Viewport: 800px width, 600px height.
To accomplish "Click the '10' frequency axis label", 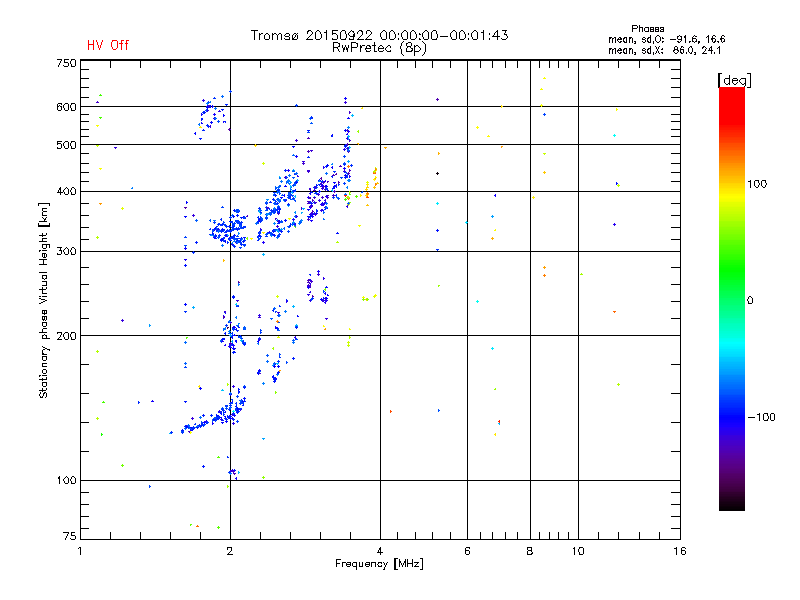I will (x=578, y=551).
